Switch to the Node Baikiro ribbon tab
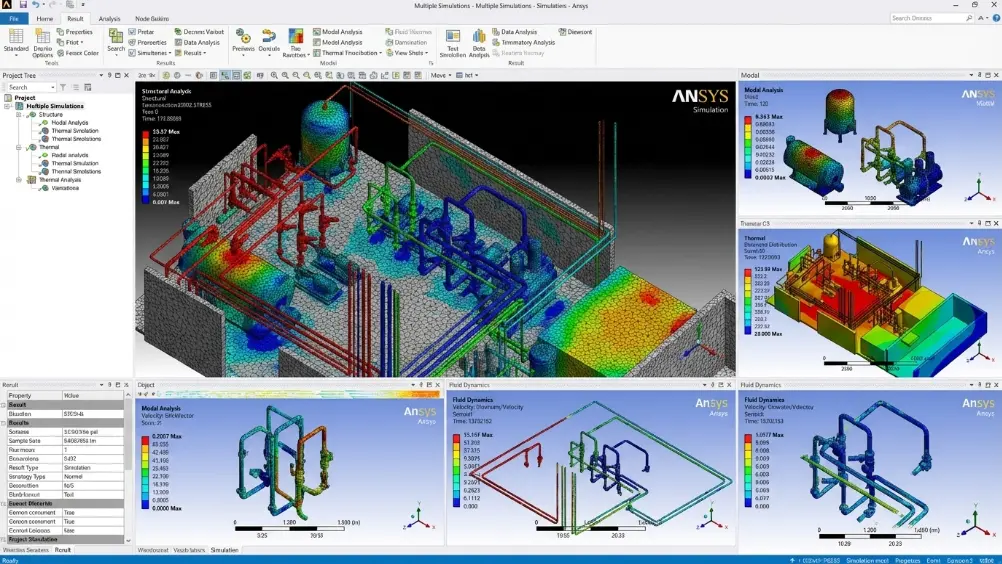The height and width of the screenshot is (564, 1002). click(152, 19)
